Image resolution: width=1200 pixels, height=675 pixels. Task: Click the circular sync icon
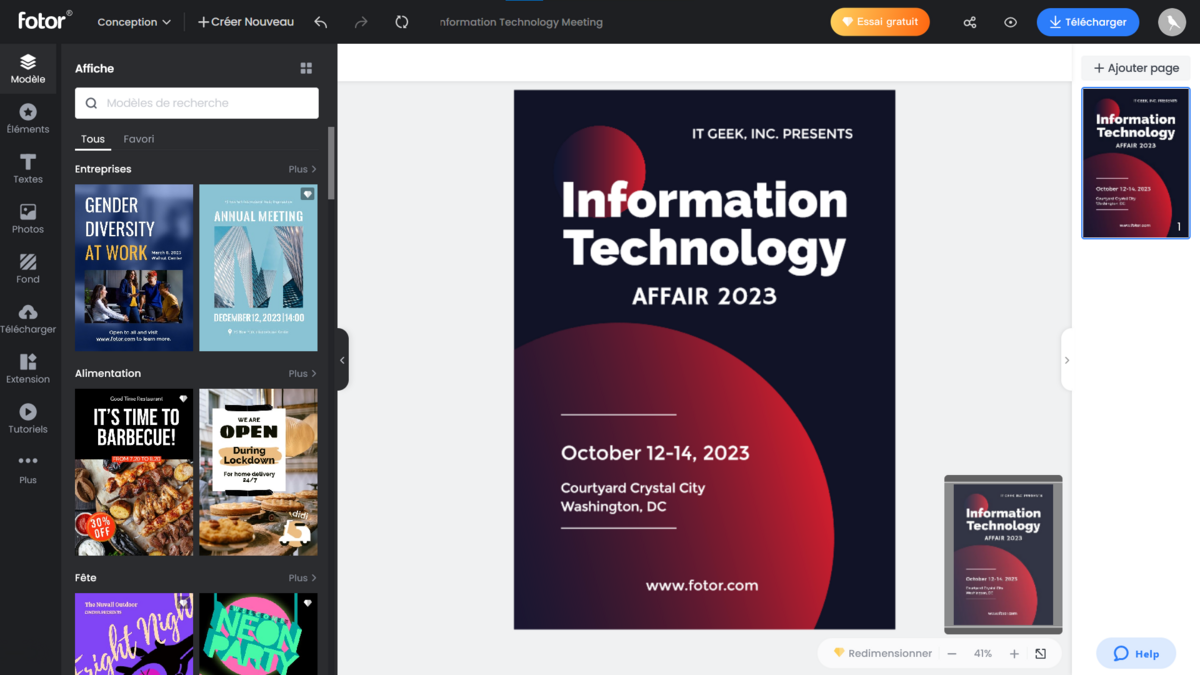[402, 22]
